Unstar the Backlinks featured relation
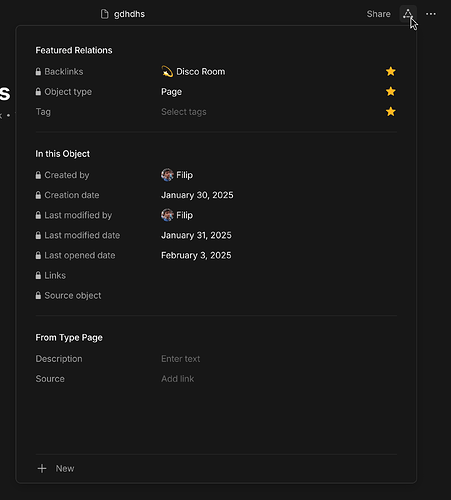451x500 pixels. (391, 71)
